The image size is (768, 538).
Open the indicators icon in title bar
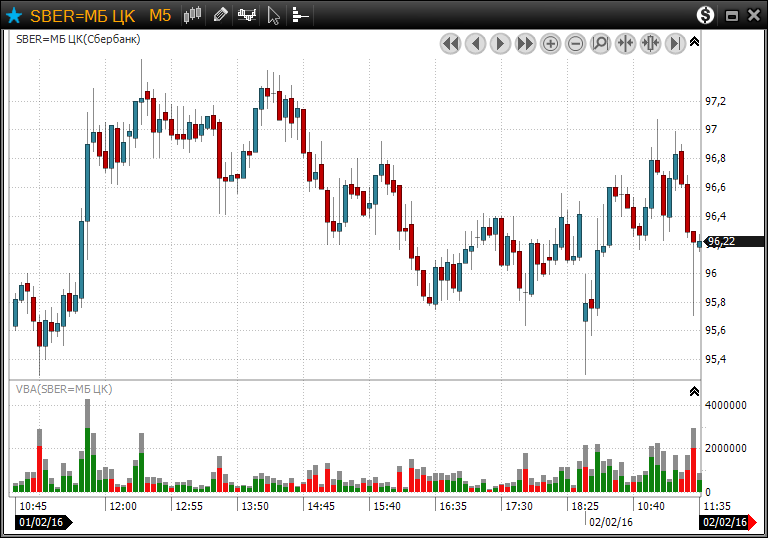click(247, 15)
